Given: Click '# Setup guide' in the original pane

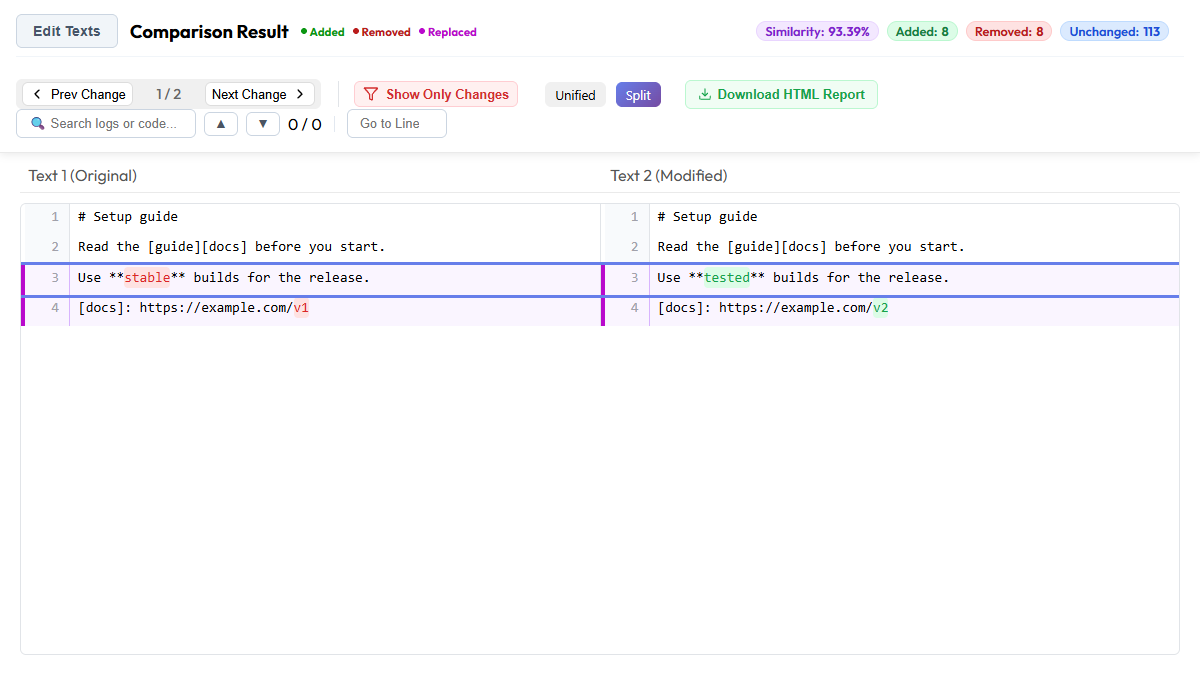Looking at the screenshot, I should click(128, 216).
